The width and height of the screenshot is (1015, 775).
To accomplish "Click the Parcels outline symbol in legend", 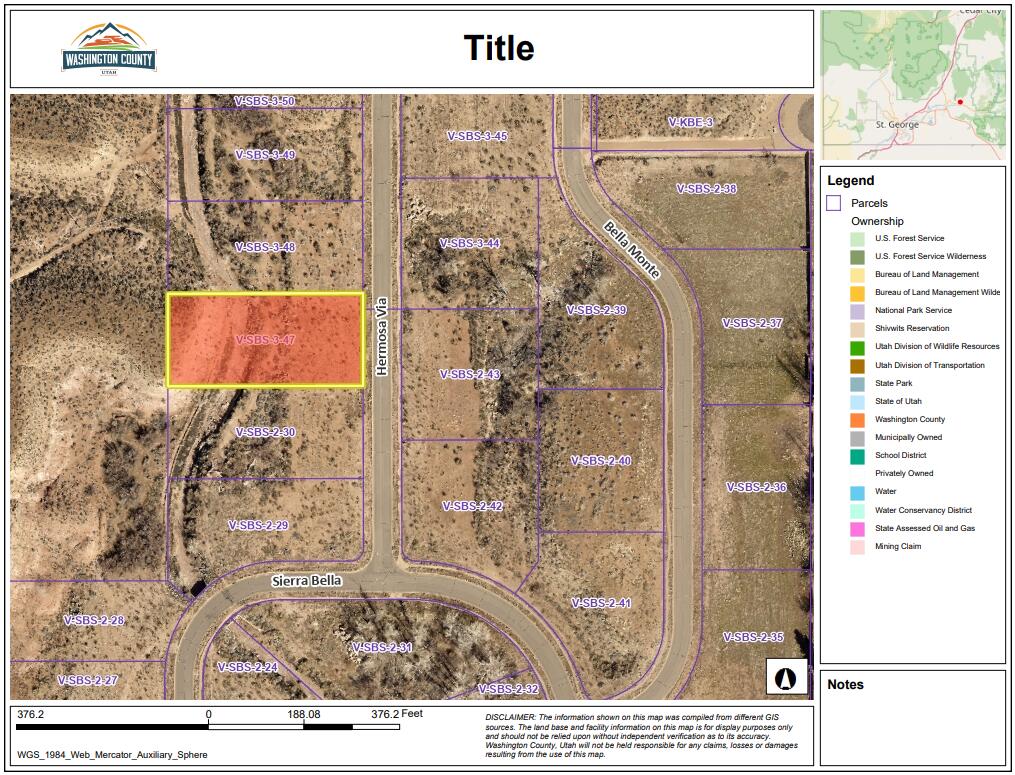I will point(833,203).
